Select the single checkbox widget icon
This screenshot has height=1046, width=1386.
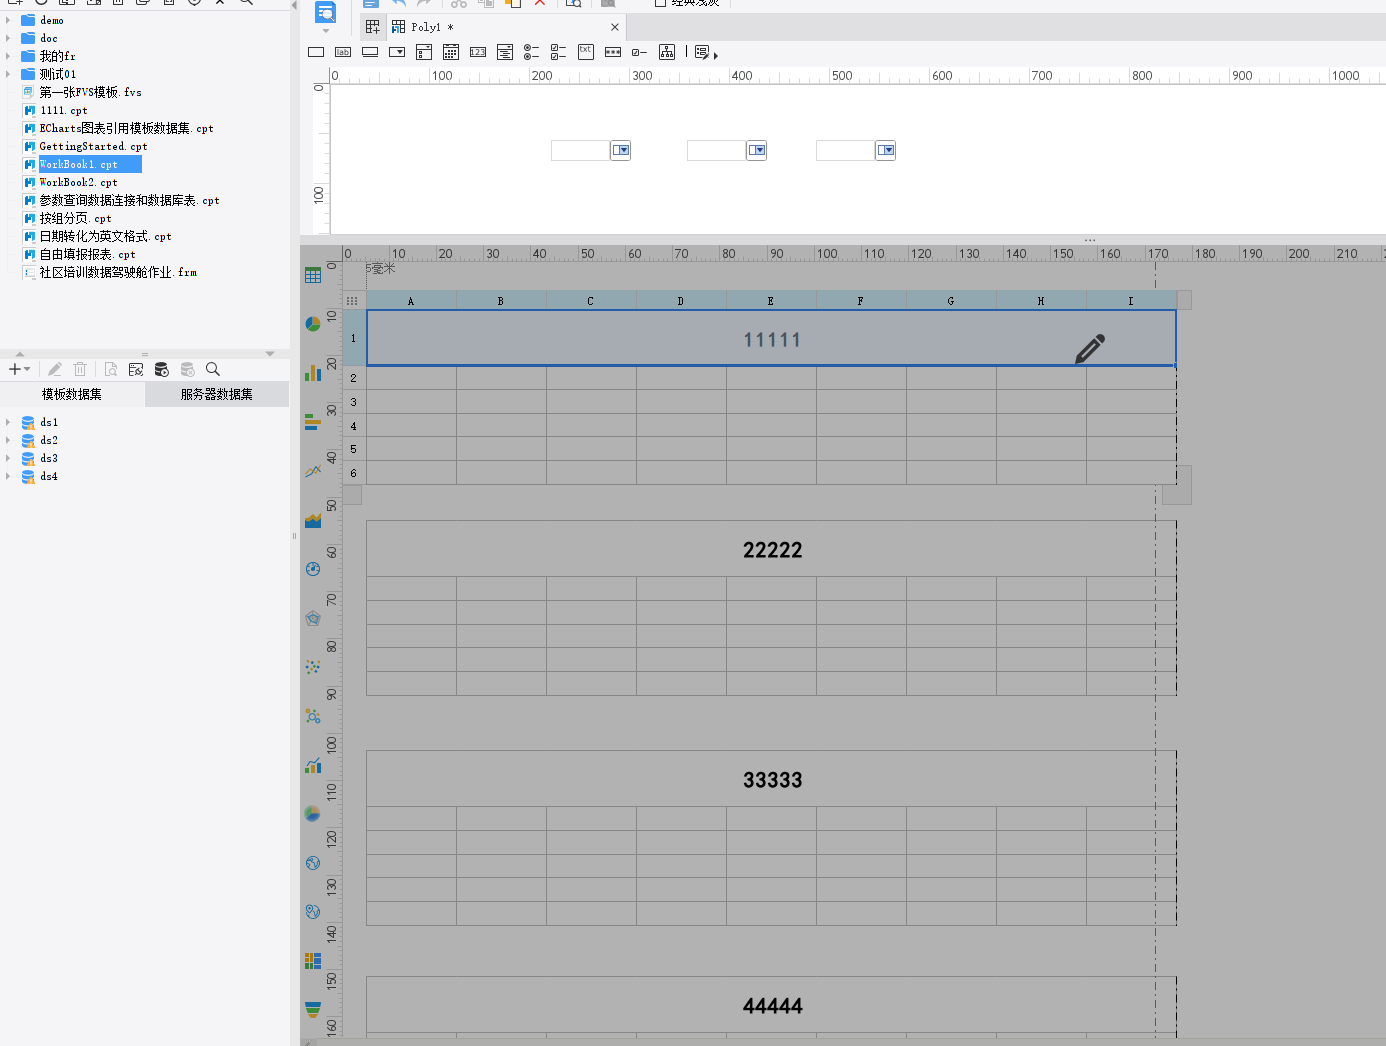(x=640, y=52)
